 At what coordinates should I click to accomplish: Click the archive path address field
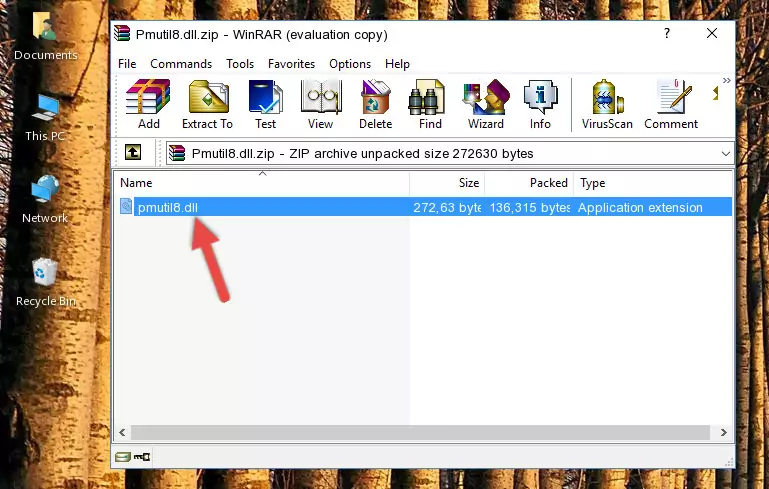[x=449, y=154]
